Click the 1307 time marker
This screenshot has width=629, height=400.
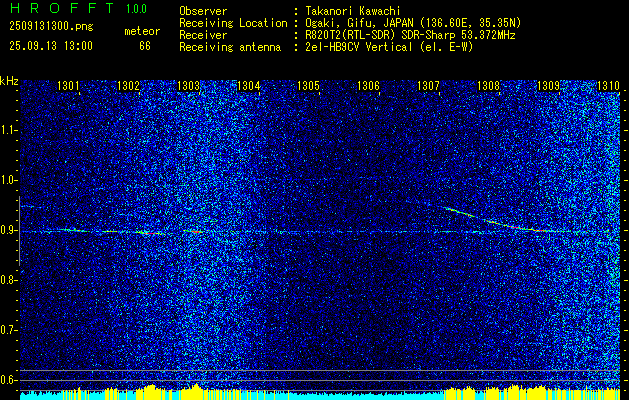click(428, 85)
